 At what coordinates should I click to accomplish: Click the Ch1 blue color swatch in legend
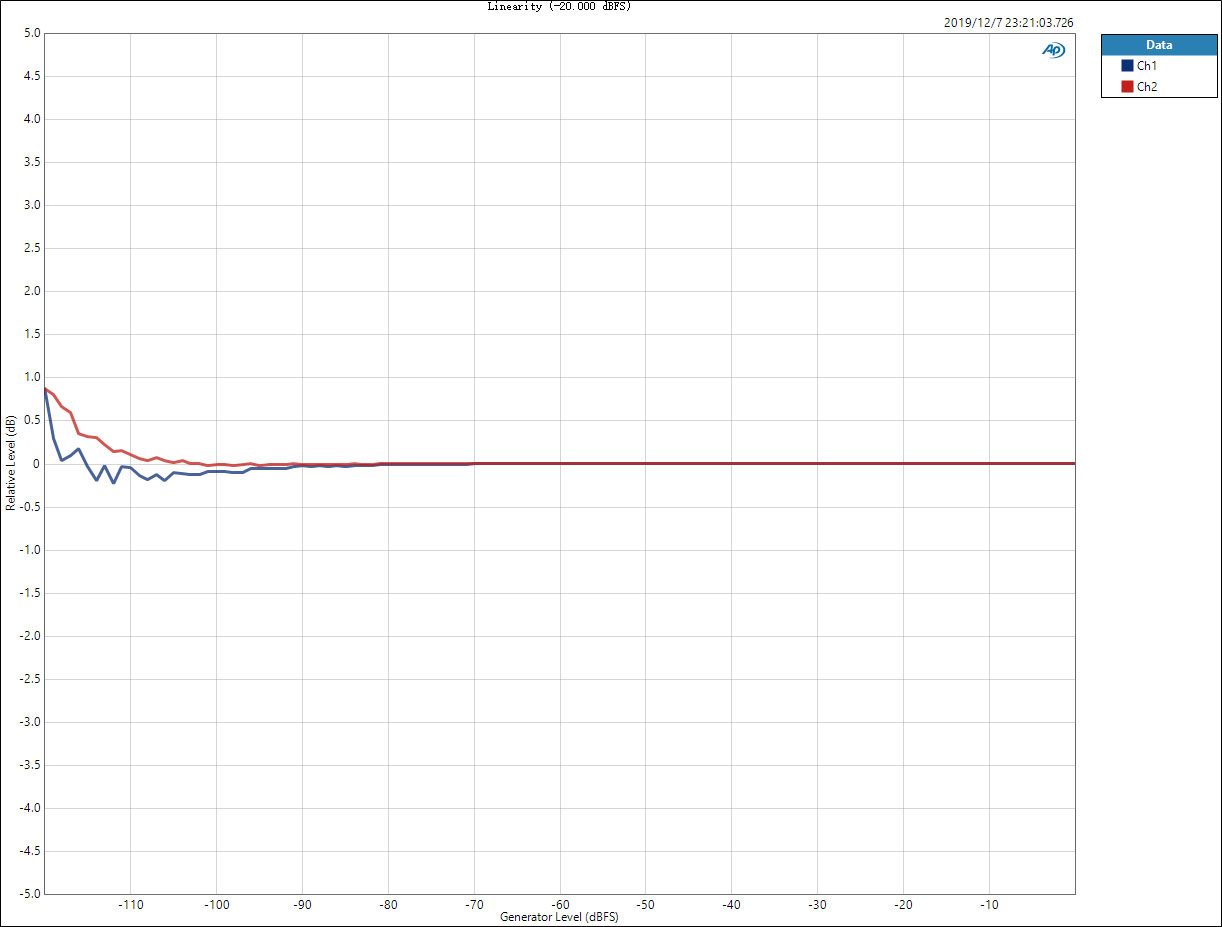[1127, 66]
